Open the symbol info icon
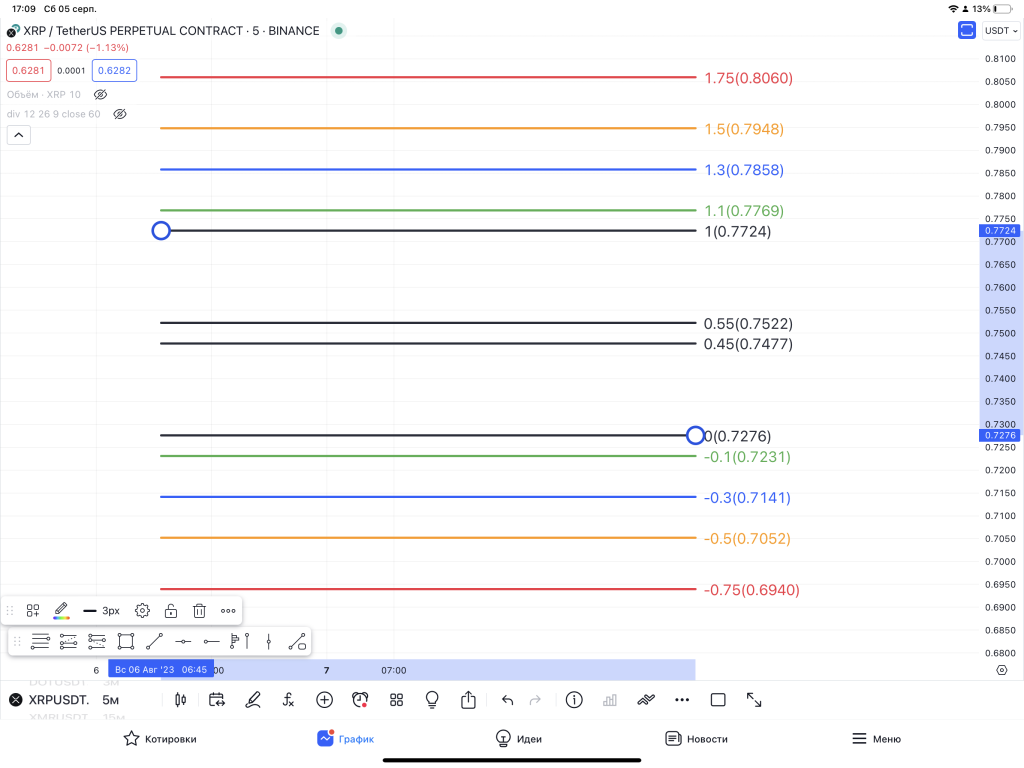The width and height of the screenshot is (1024, 768). [x=574, y=700]
